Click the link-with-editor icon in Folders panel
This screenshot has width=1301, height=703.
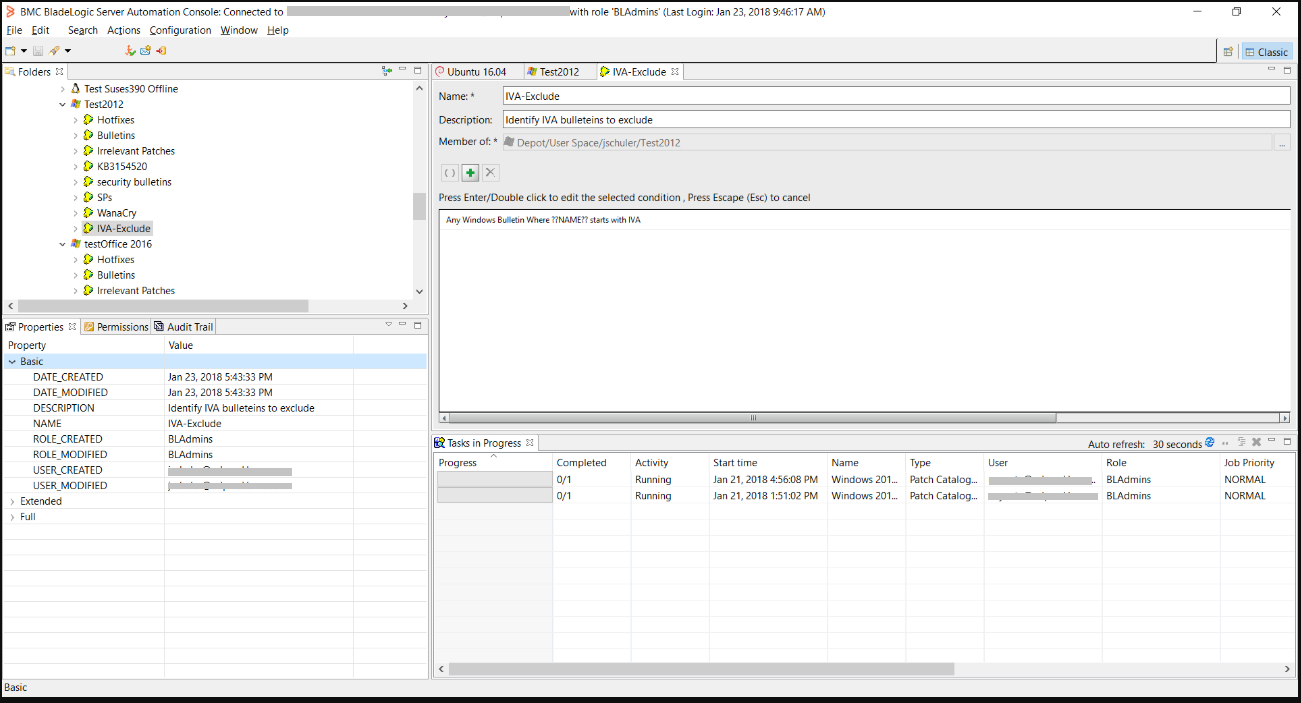387,71
